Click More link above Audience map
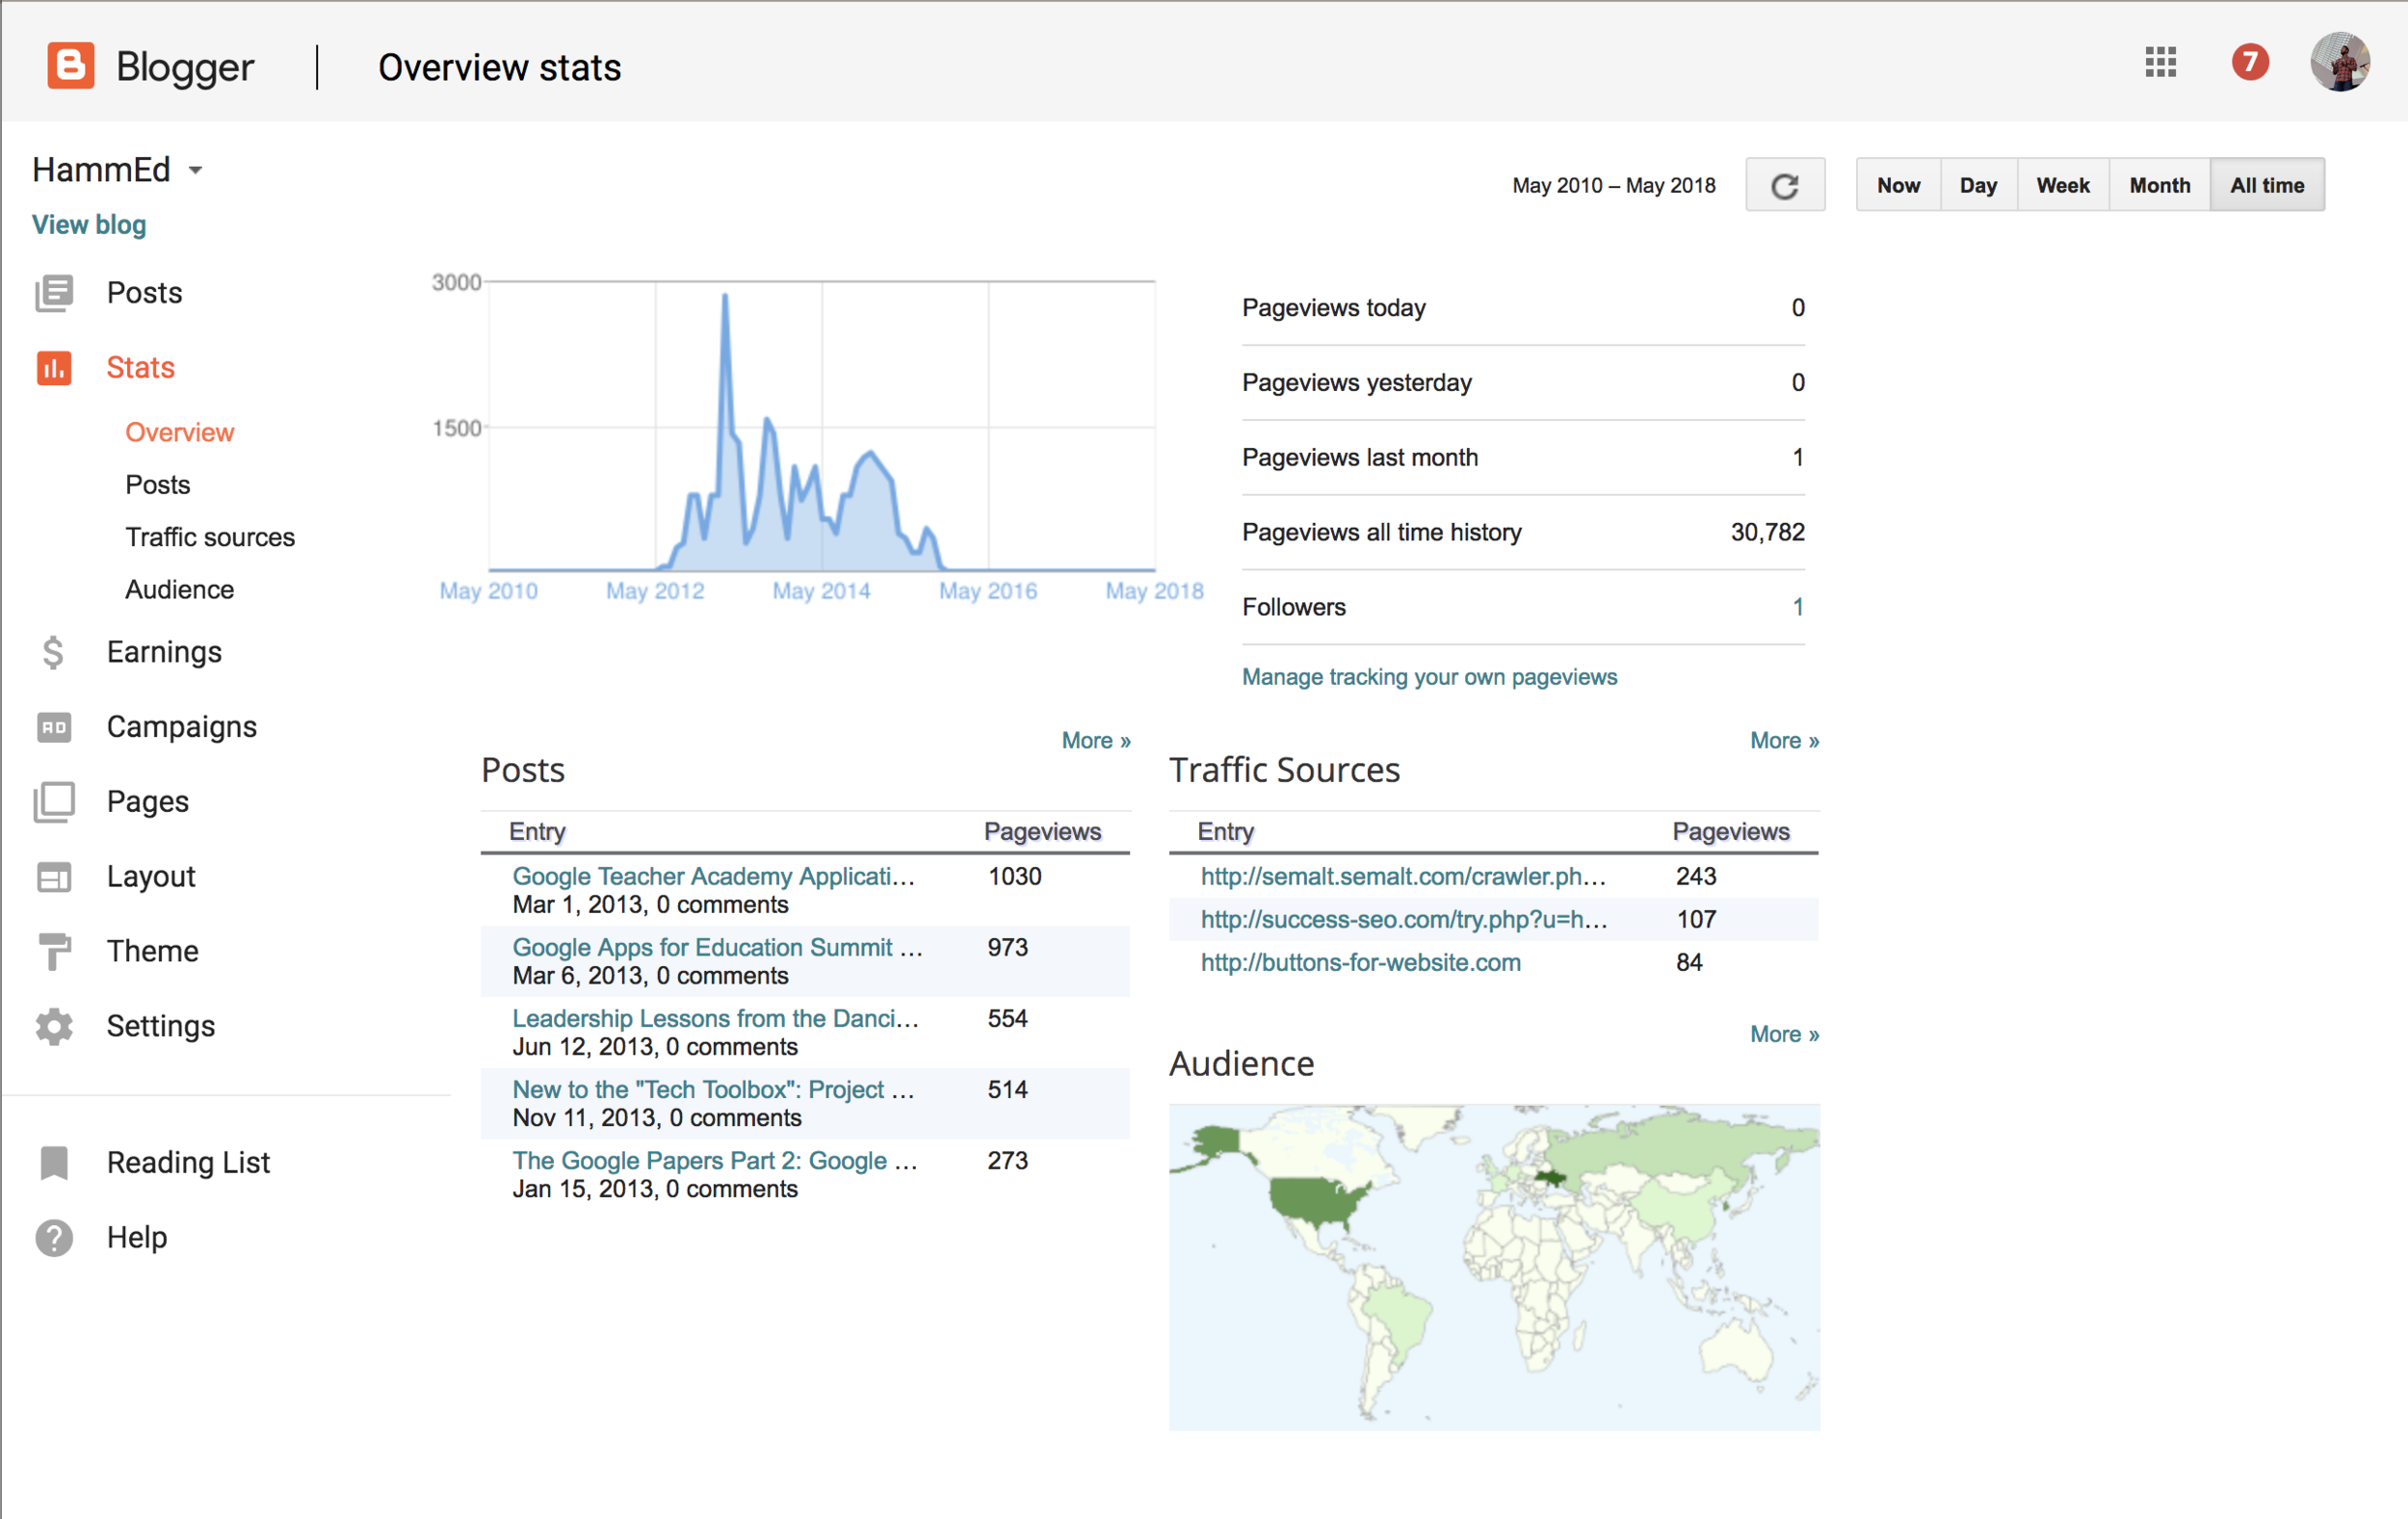Screen dimensions: 2408x1519 click(1784, 1034)
